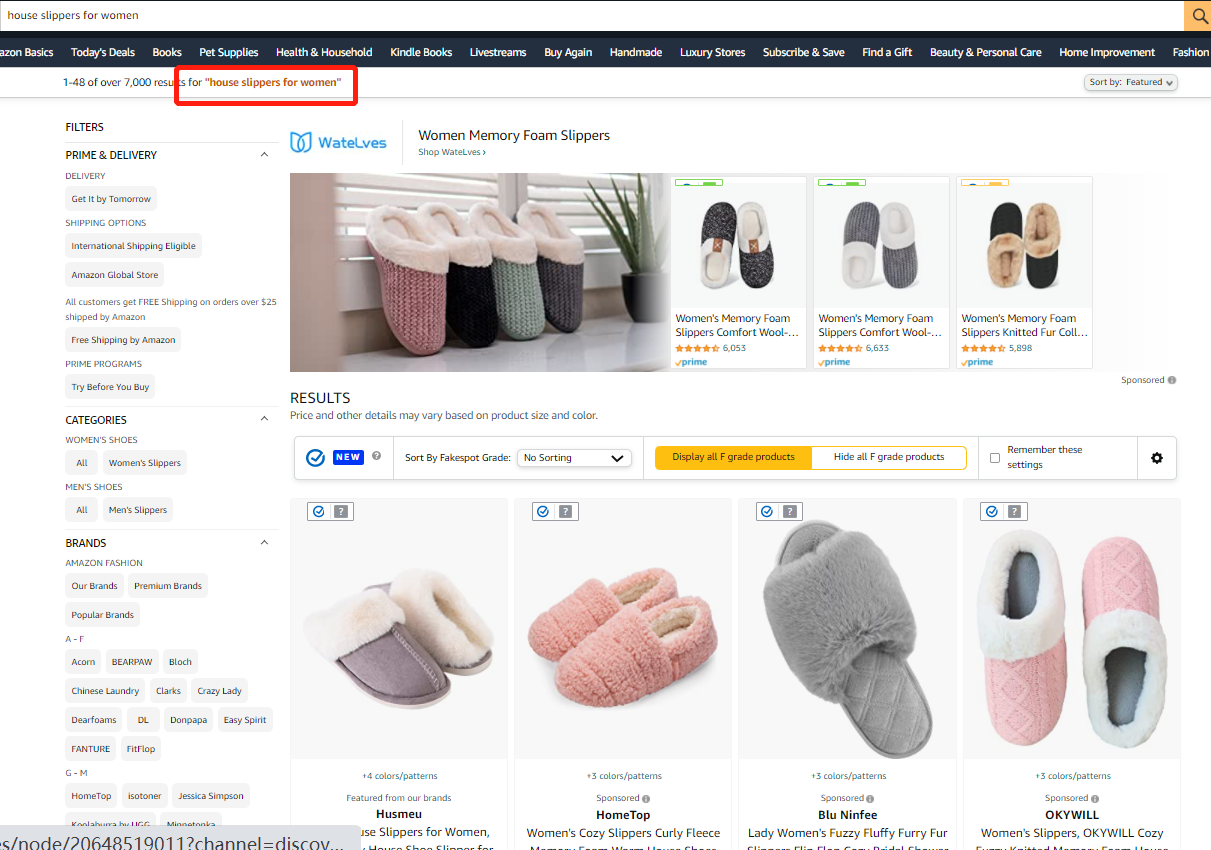Show the +3 colors/patterns for OKYWILL slippers
The image size is (1211, 850).
[1072, 776]
